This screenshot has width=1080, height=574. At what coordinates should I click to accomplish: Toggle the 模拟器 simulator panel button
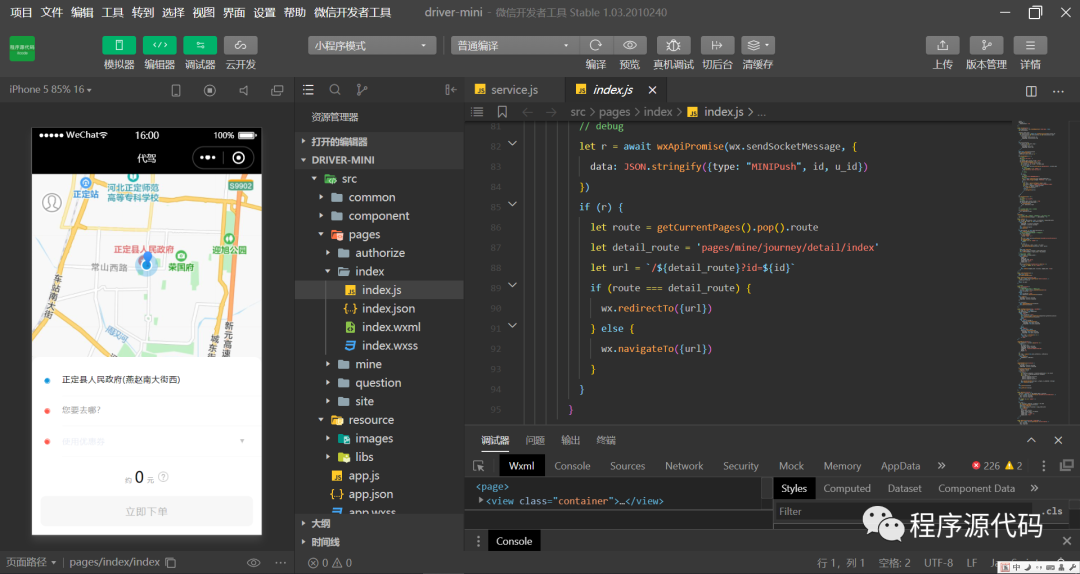(119, 45)
